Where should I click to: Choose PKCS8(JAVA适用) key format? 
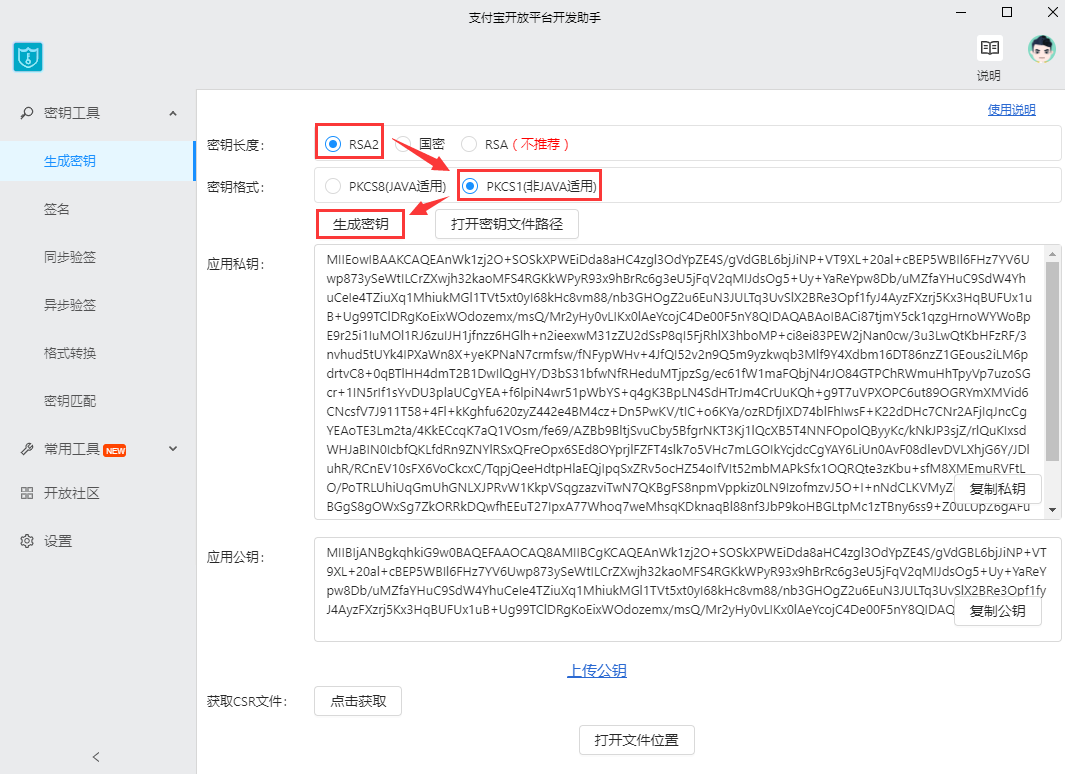coord(333,185)
